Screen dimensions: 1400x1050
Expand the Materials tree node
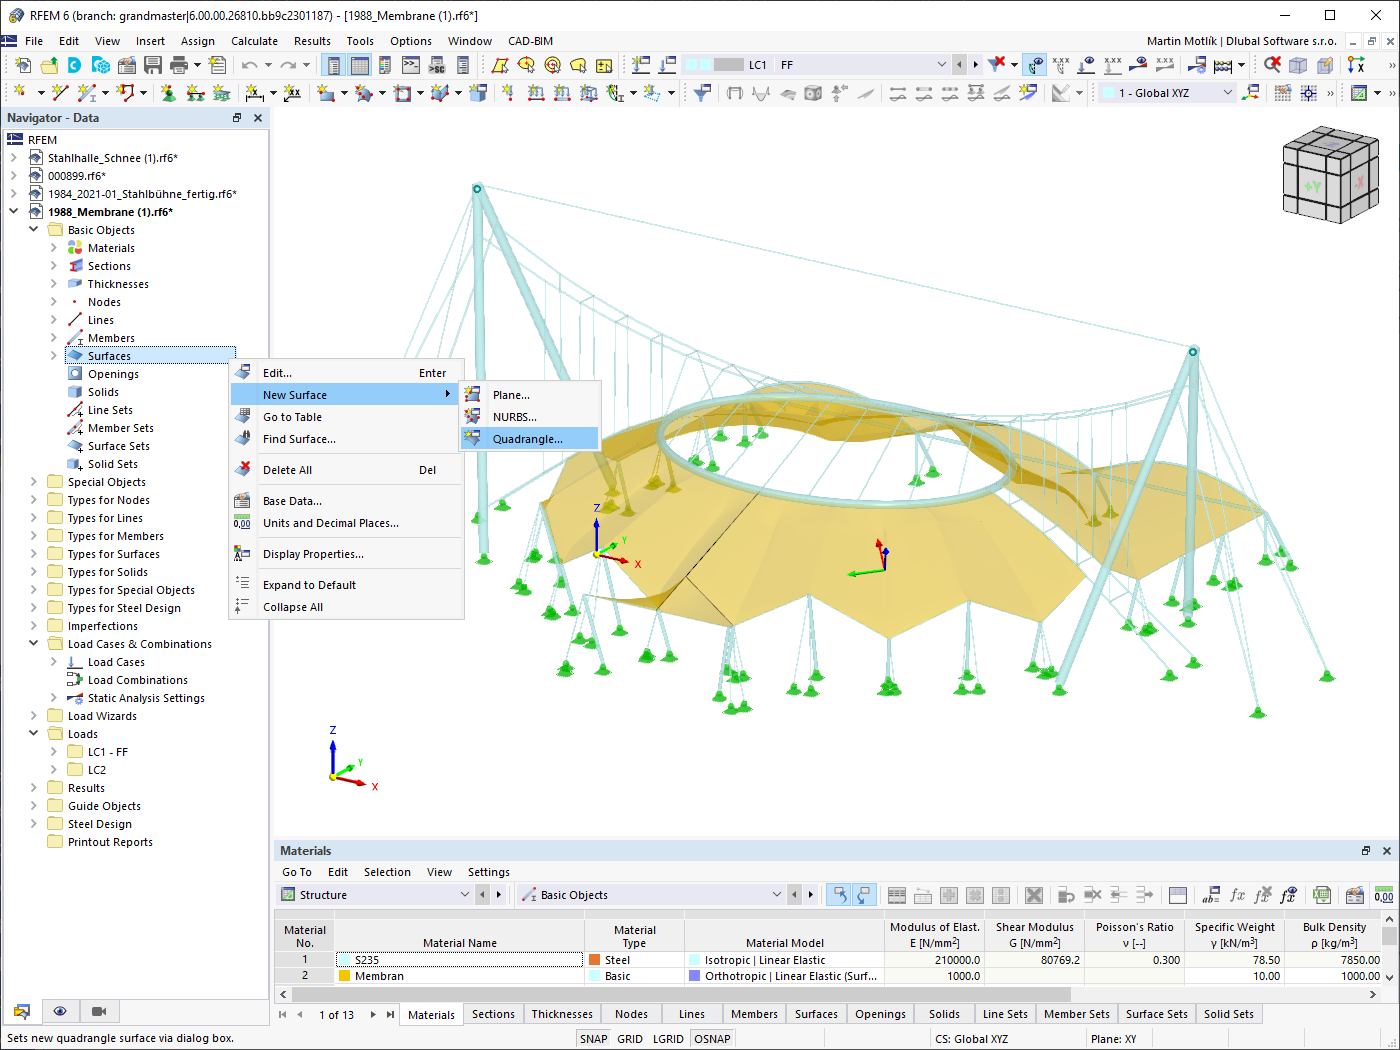coord(54,248)
